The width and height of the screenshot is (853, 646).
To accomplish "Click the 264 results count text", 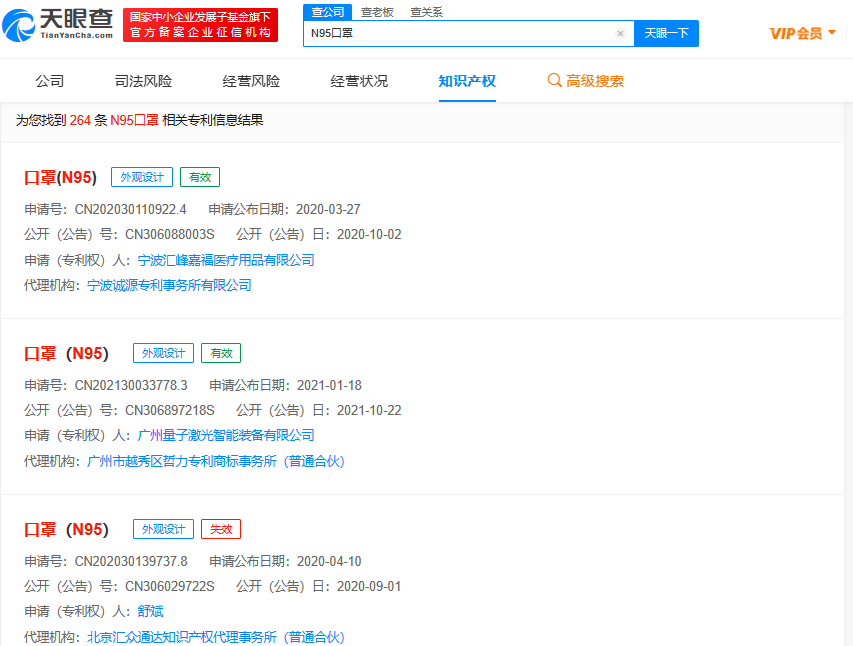I will pos(80,120).
